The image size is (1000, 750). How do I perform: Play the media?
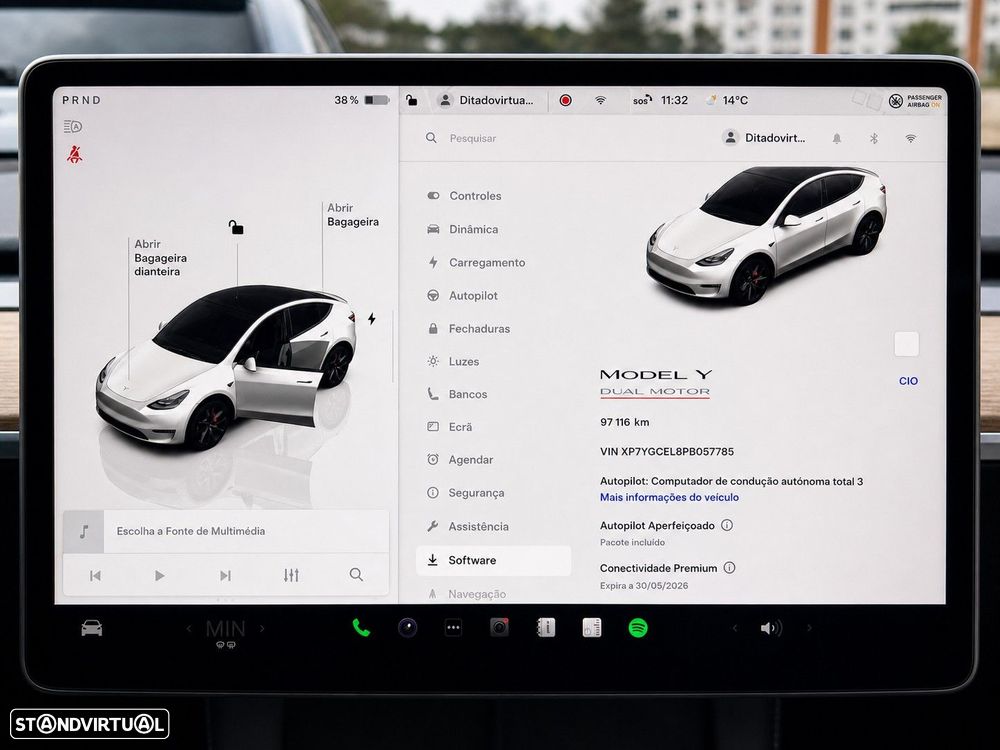point(159,576)
